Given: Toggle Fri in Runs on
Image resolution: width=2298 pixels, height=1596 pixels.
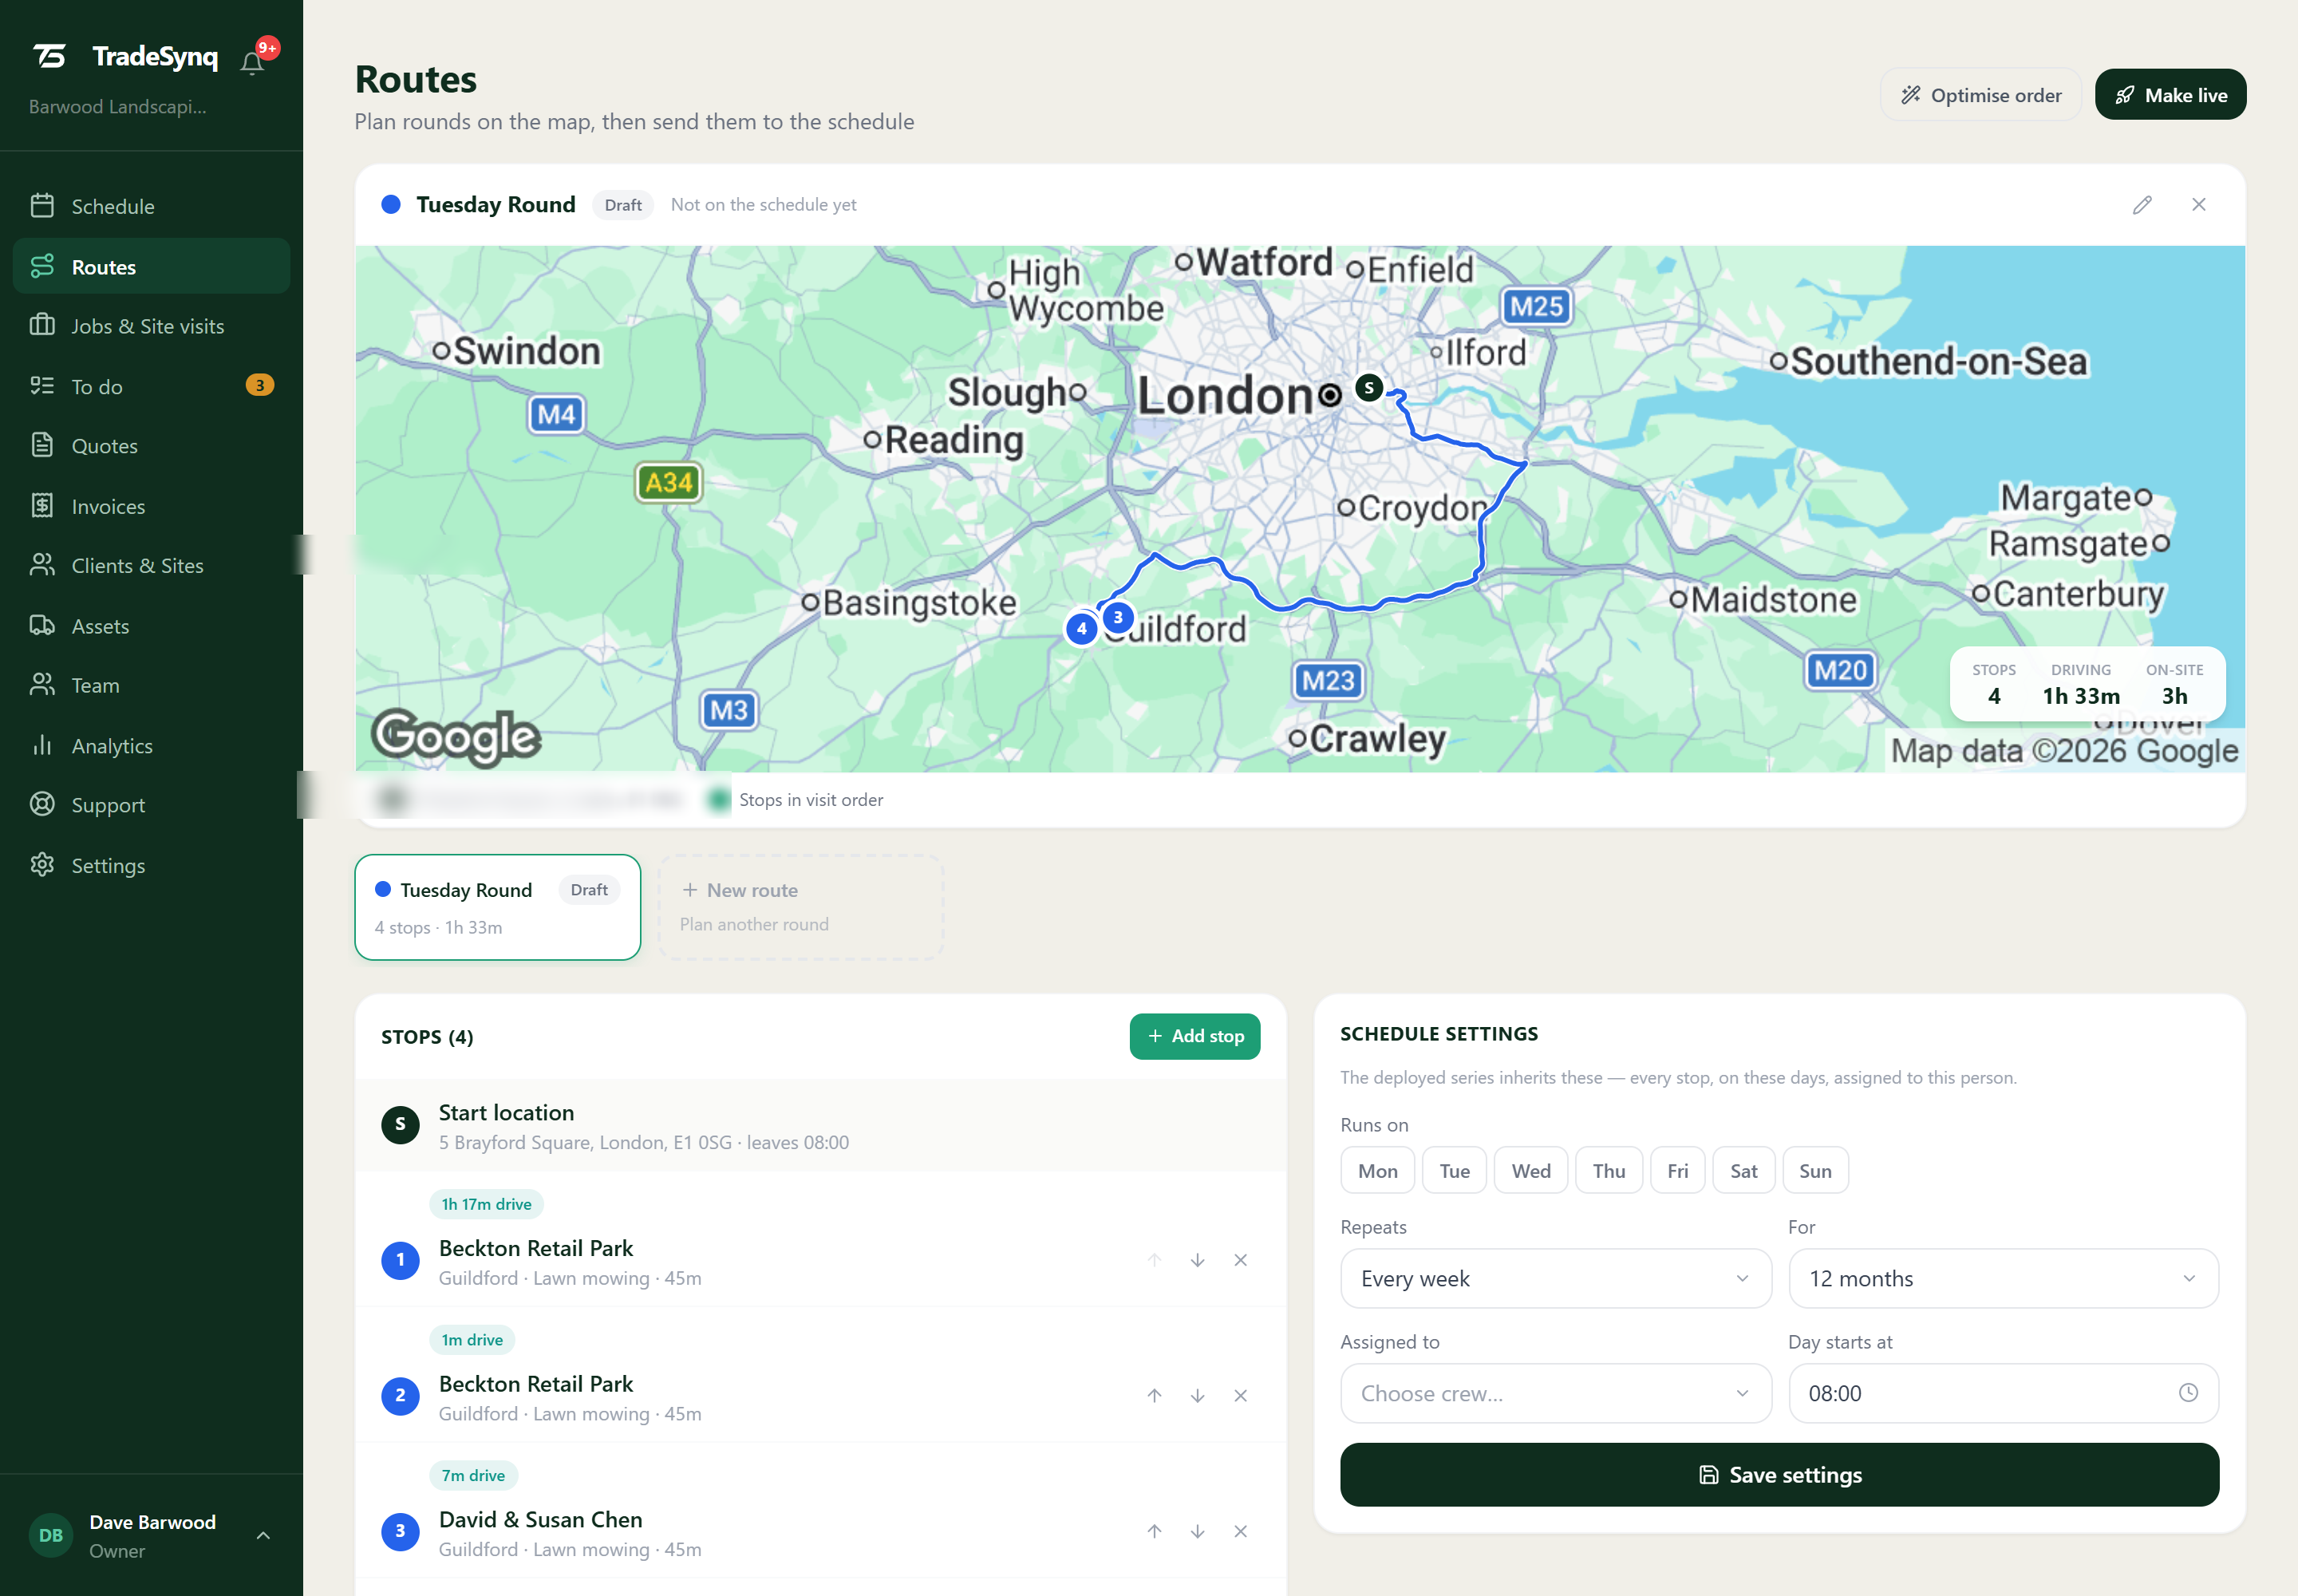Looking at the screenshot, I should click(1677, 1171).
